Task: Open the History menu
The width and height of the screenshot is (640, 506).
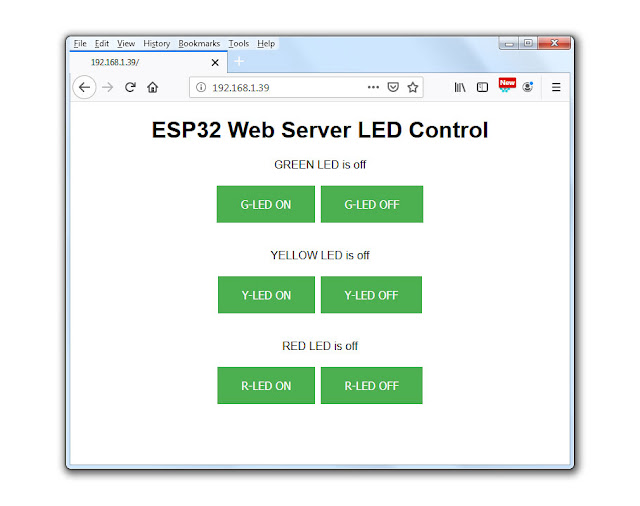Action: (x=156, y=43)
